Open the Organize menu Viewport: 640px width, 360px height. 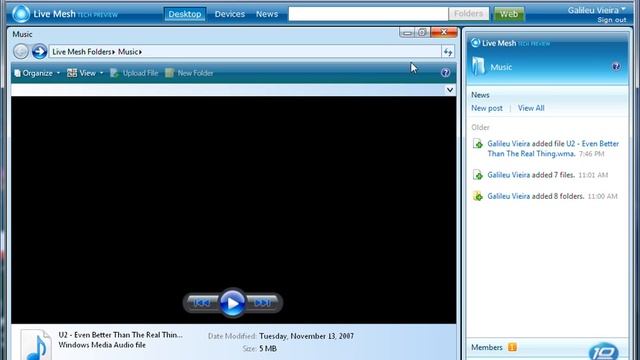coord(37,73)
